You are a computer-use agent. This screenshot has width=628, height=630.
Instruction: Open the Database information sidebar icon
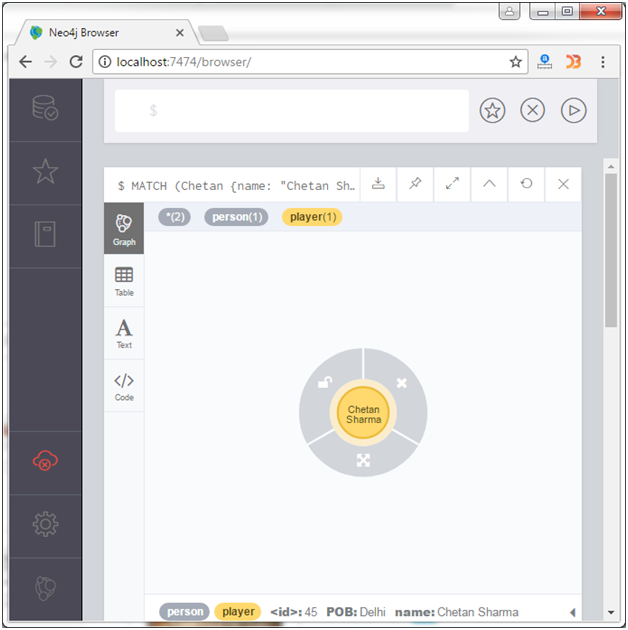[x=45, y=108]
